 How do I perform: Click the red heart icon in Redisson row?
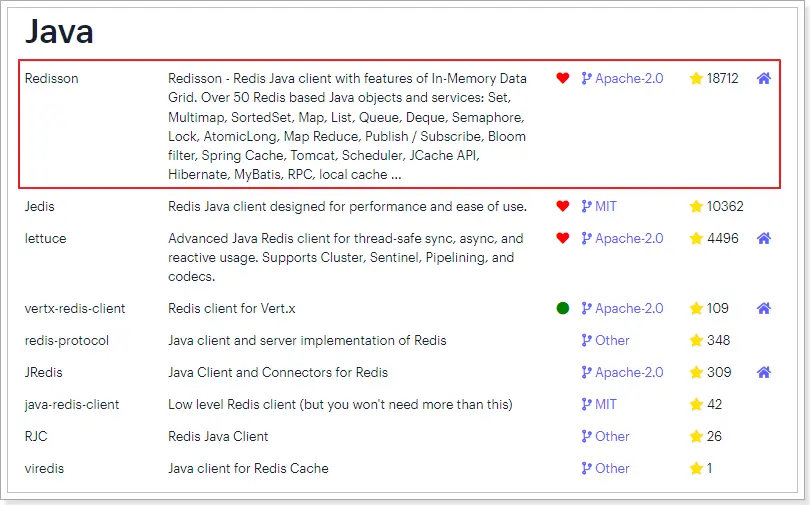click(563, 78)
